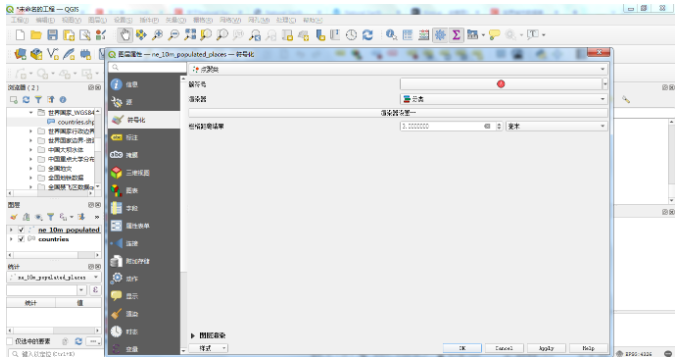Toggle the statistical summary sigma button
The height and width of the screenshot is (363, 680).
[456, 35]
